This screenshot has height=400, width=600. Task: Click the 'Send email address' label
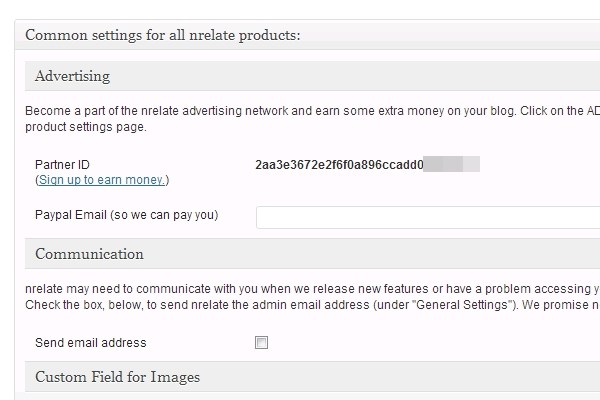tap(91, 343)
